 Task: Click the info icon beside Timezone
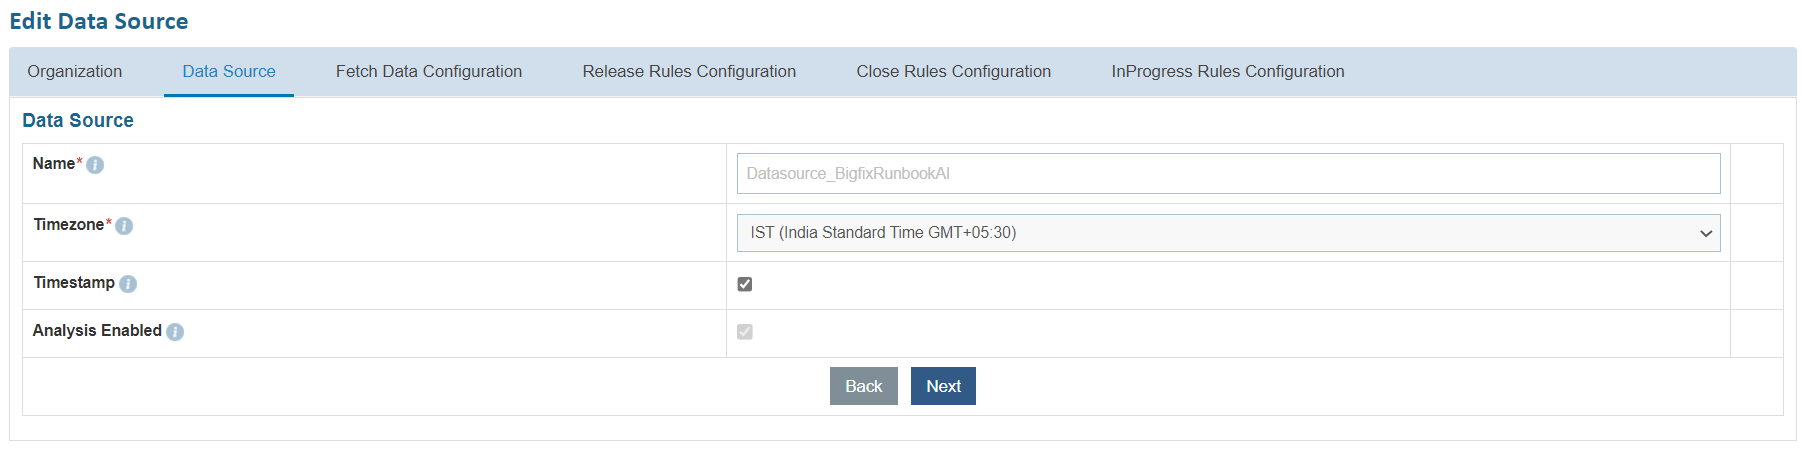[124, 226]
